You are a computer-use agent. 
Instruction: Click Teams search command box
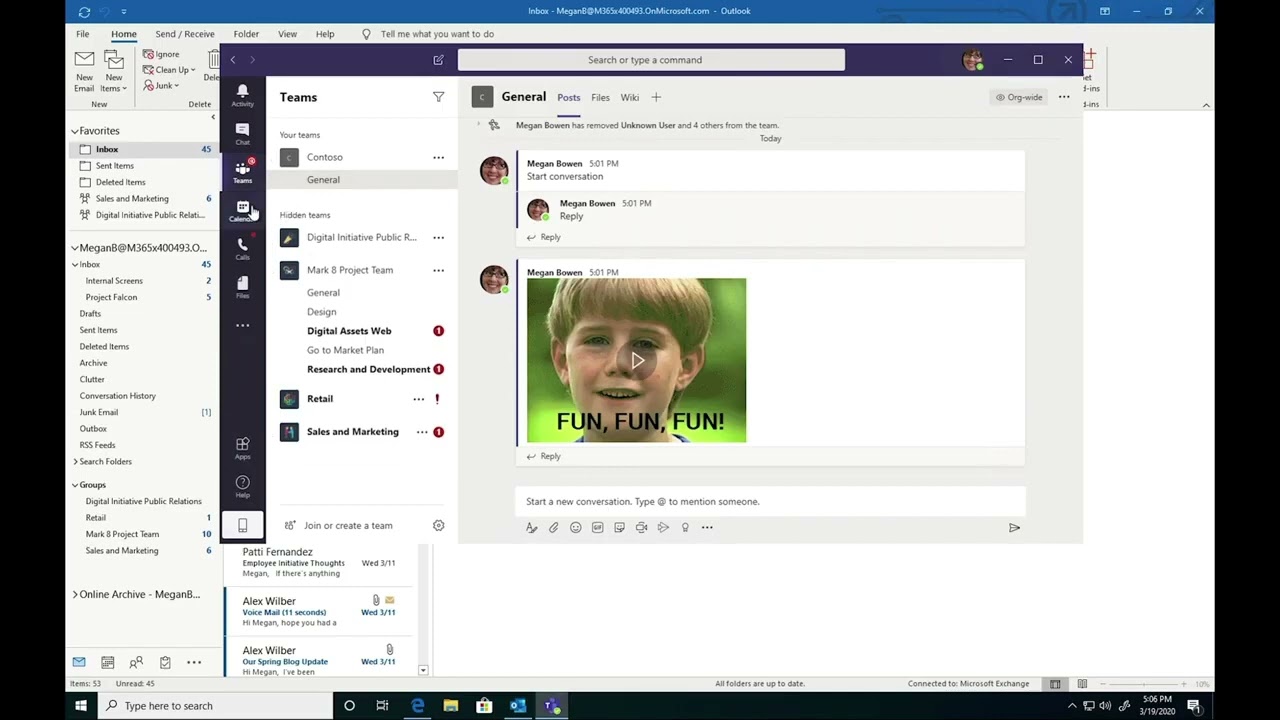[x=651, y=60]
